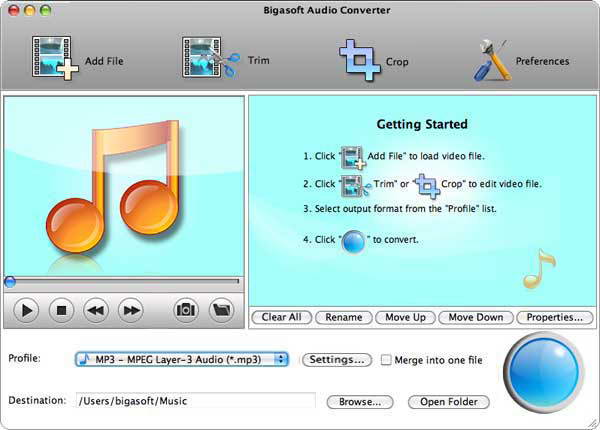
Task: Click the "Getting Started" heading
Action: (x=422, y=124)
